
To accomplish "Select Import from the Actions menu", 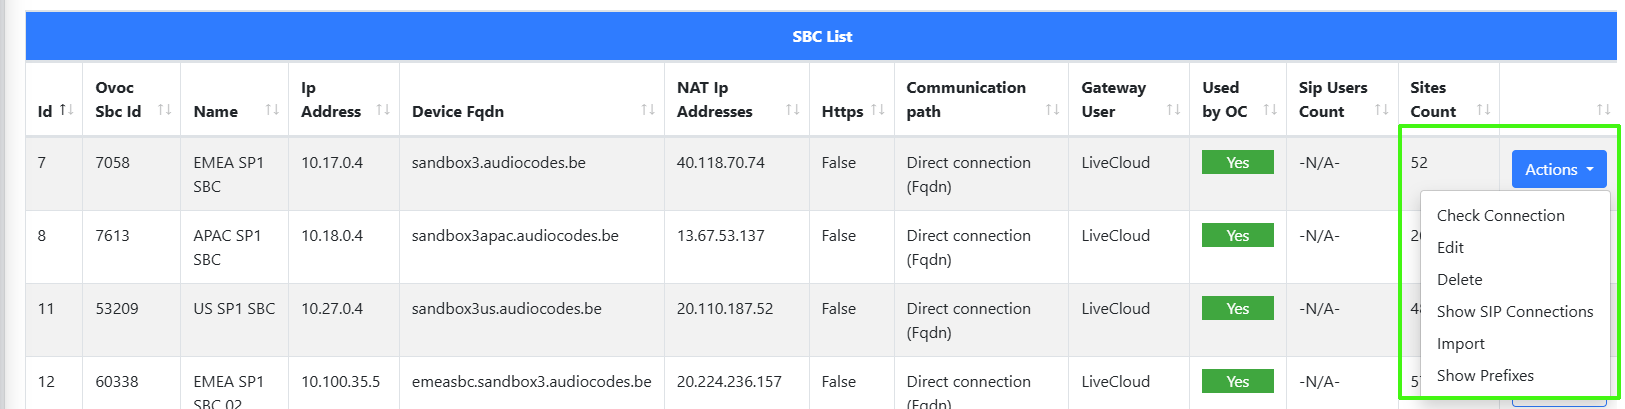I will coord(1460,344).
